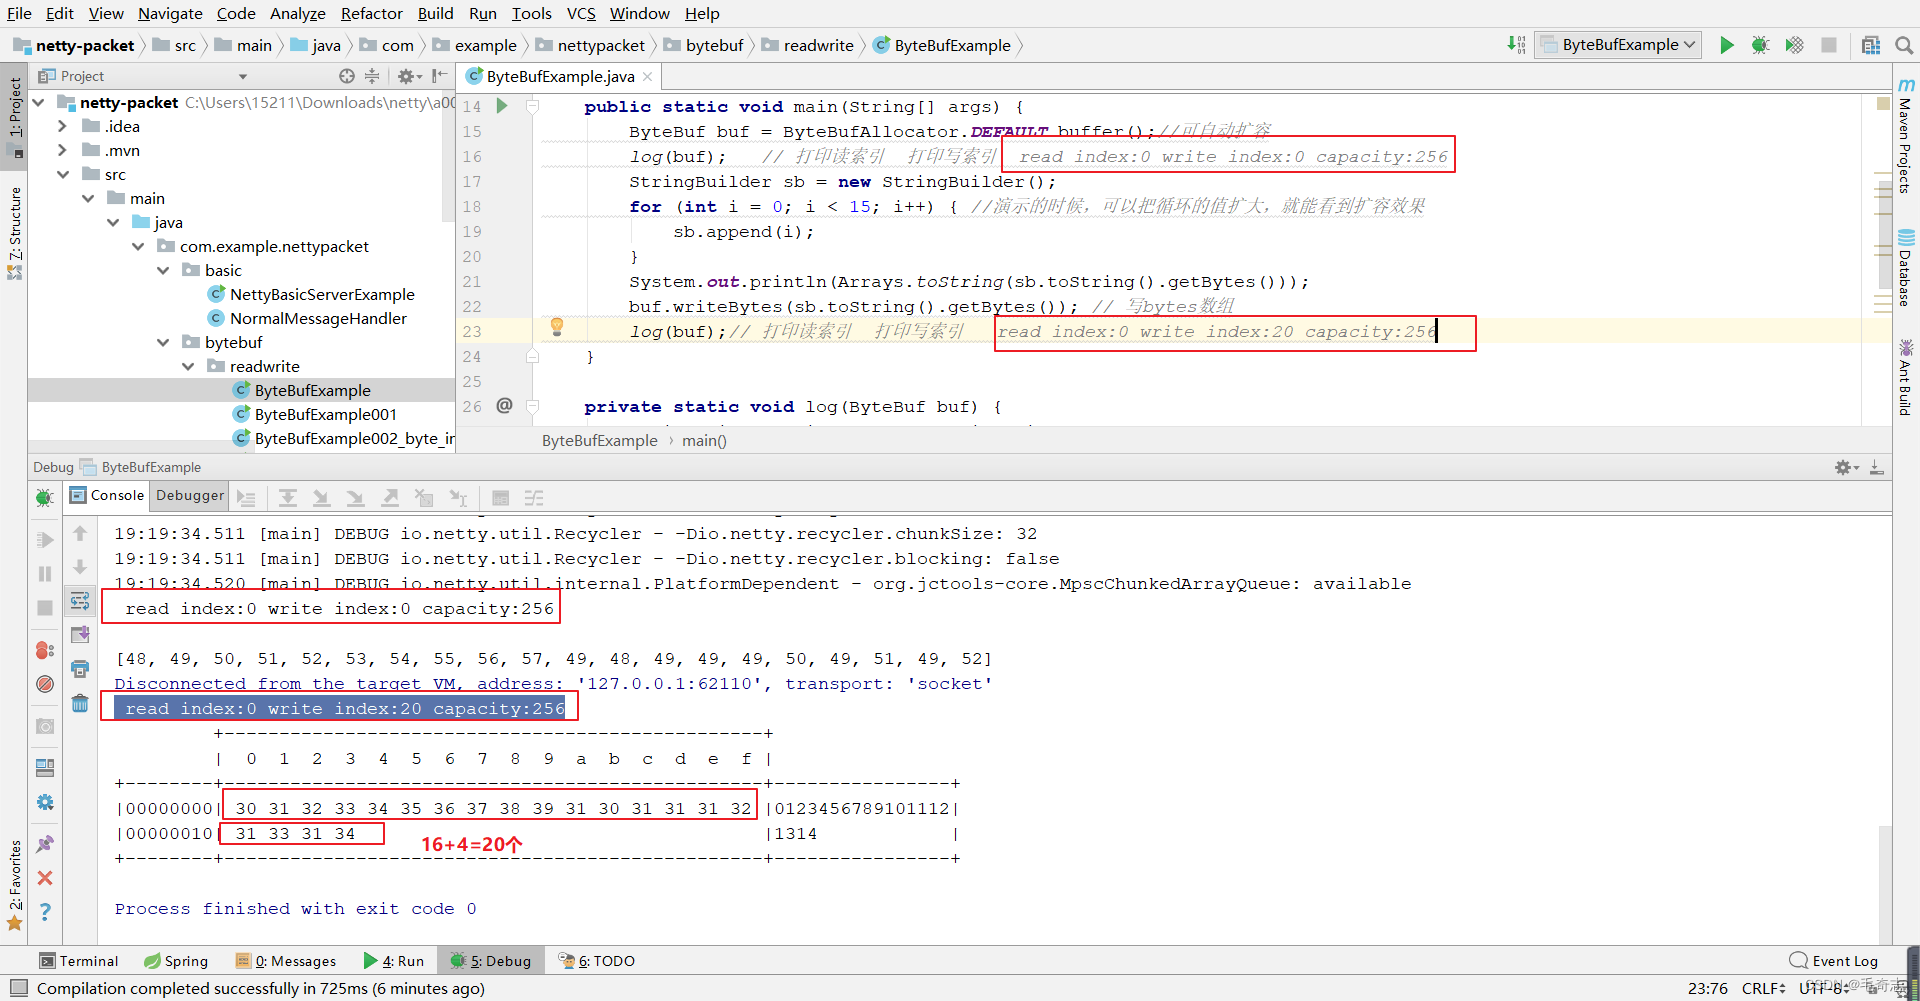The image size is (1920, 1001).
Task: Click Resume Program in the Debug side toolbar
Action: (x=45, y=540)
